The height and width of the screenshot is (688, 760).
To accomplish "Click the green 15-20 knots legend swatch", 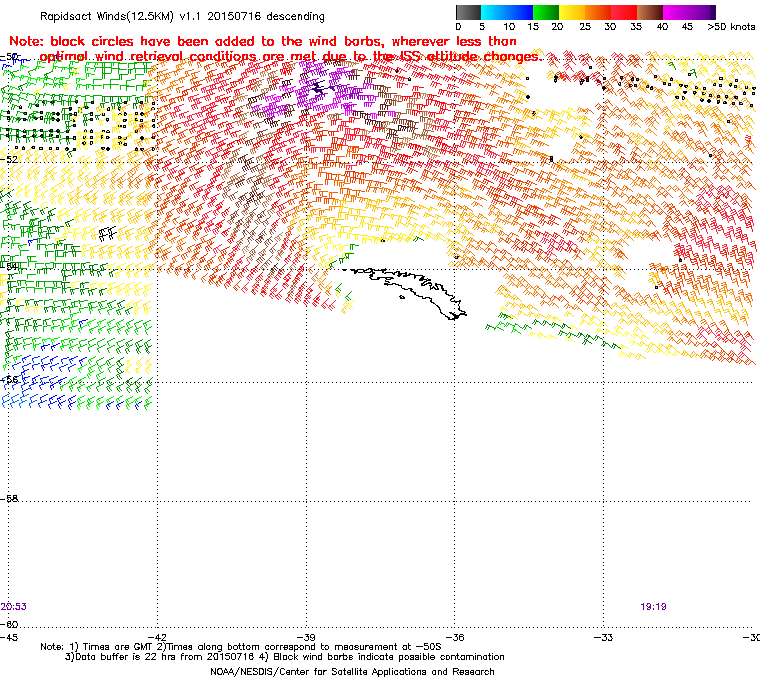I will (546, 12).
